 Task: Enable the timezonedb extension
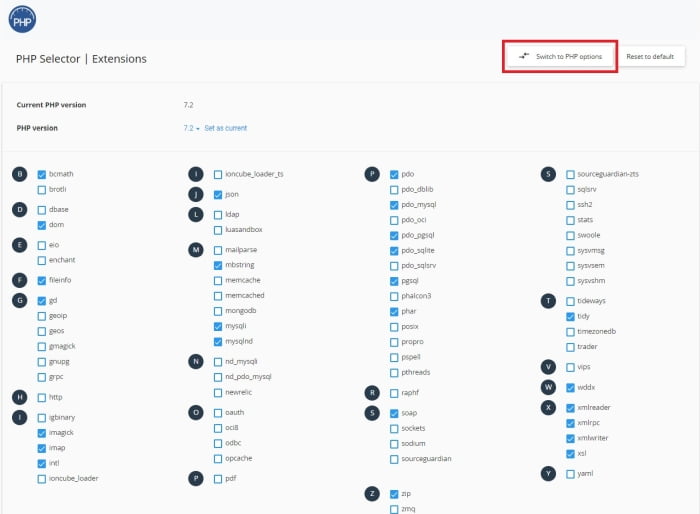click(570, 332)
